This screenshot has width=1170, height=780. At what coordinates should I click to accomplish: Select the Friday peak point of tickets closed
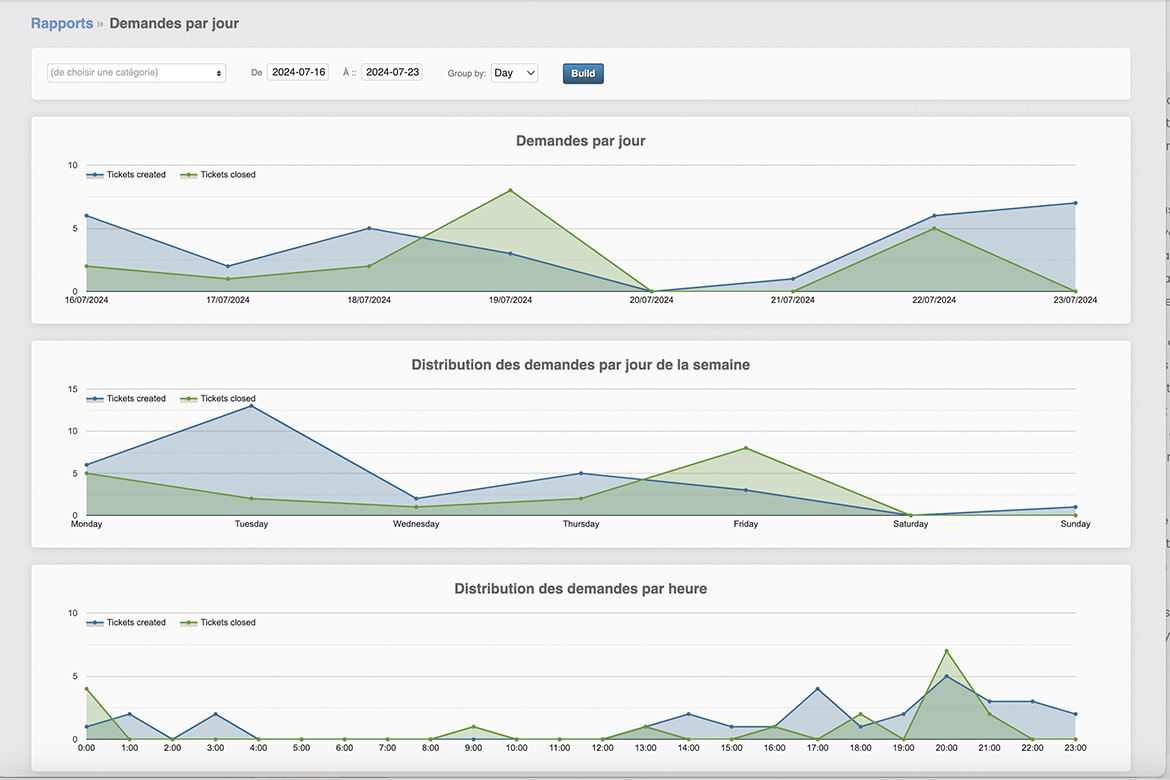click(745, 448)
